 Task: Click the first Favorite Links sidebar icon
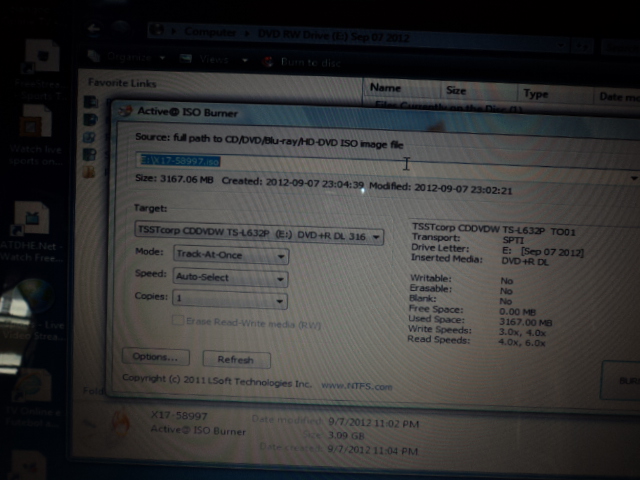[91, 102]
